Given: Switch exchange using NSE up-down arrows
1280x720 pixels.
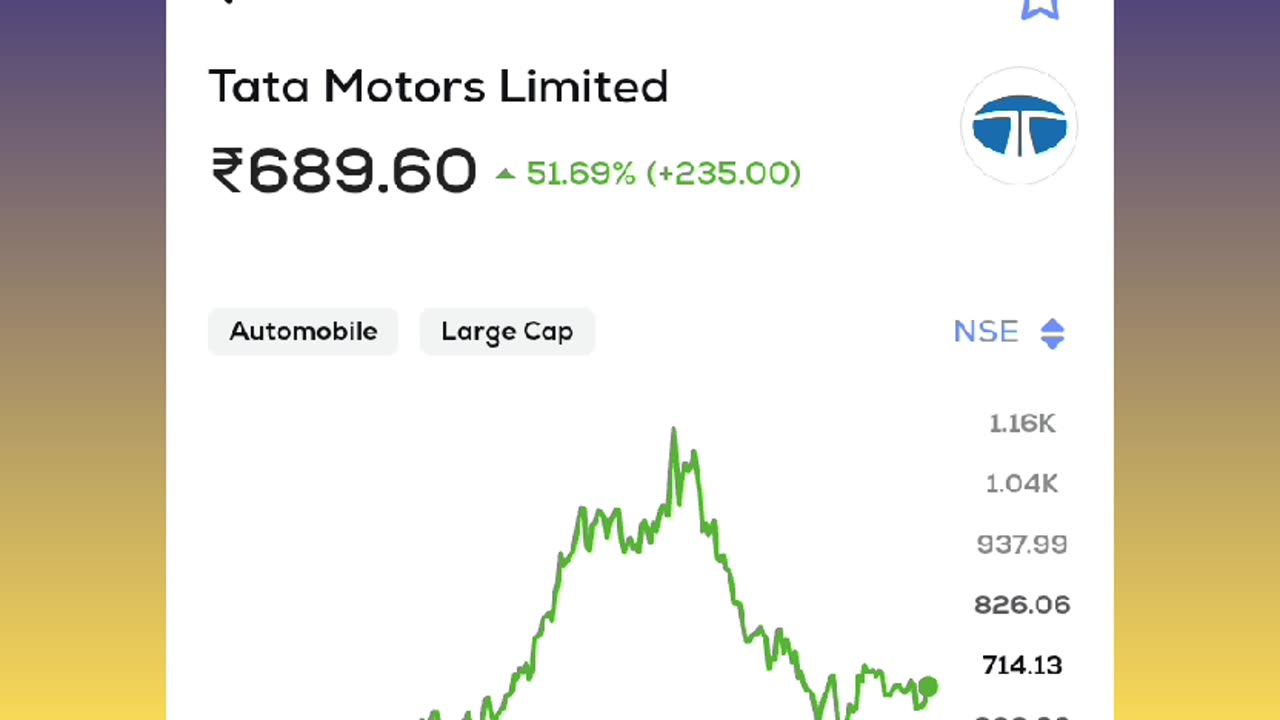Looking at the screenshot, I should point(1052,333).
